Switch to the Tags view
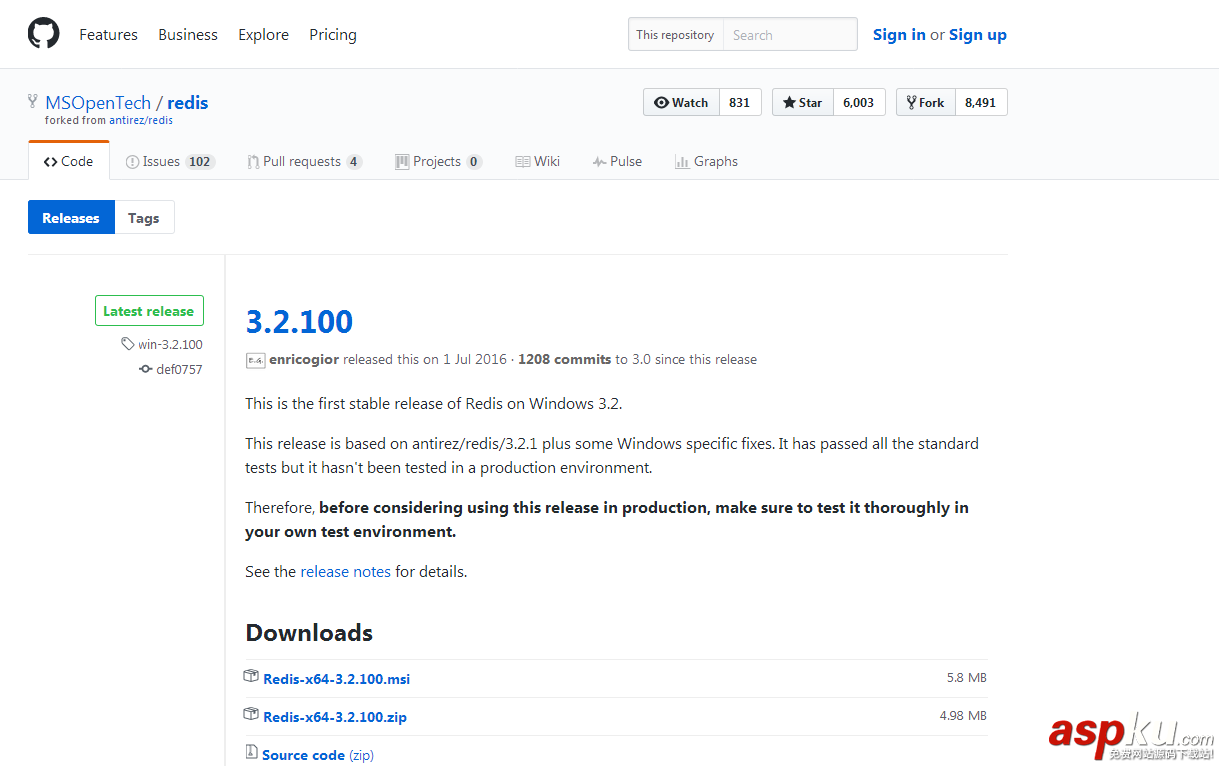1219x766 pixels. 143,218
